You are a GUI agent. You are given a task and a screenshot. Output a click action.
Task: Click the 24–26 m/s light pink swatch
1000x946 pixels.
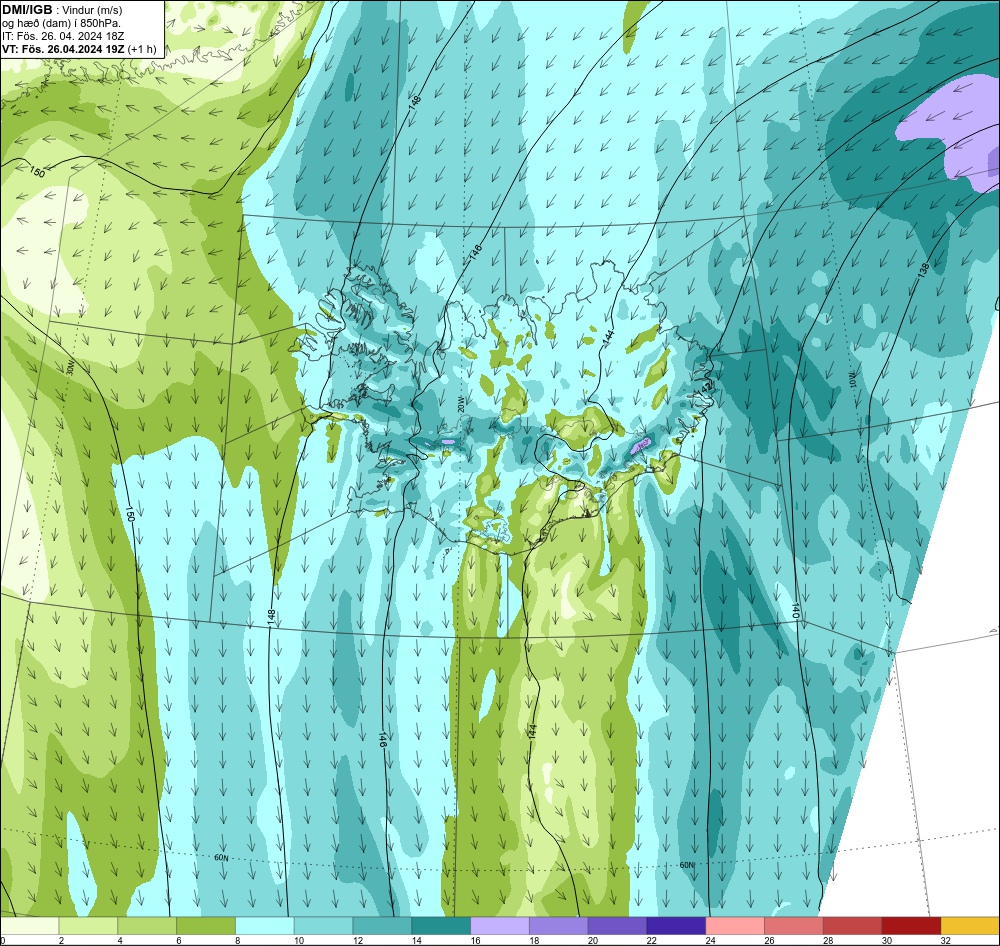pyautogui.click(x=735, y=926)
